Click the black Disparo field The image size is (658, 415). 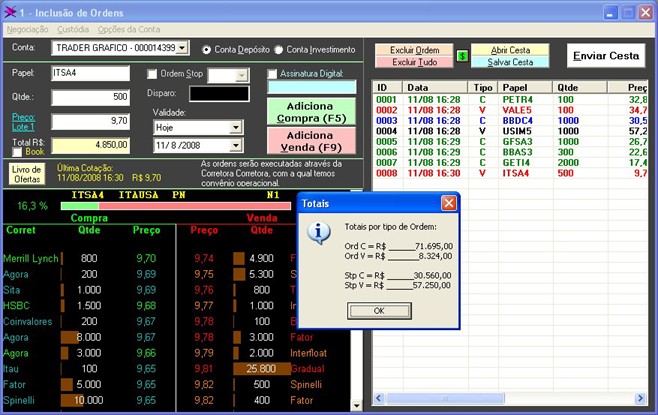[219, 94]
